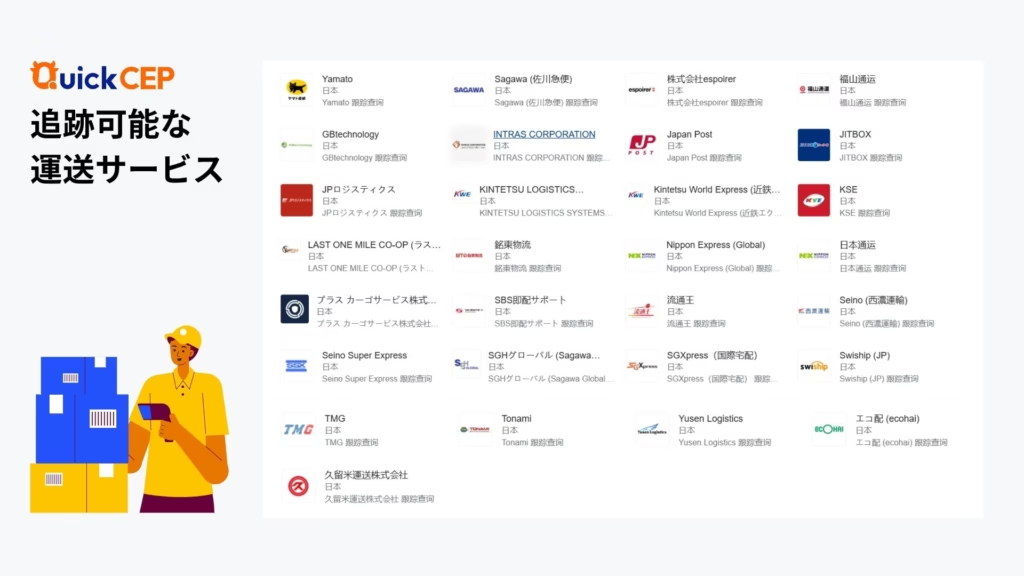This screenshot has width=1024, height=576.
Task: Click the SBS即配サポート carrier name
Action: (530, 300)
